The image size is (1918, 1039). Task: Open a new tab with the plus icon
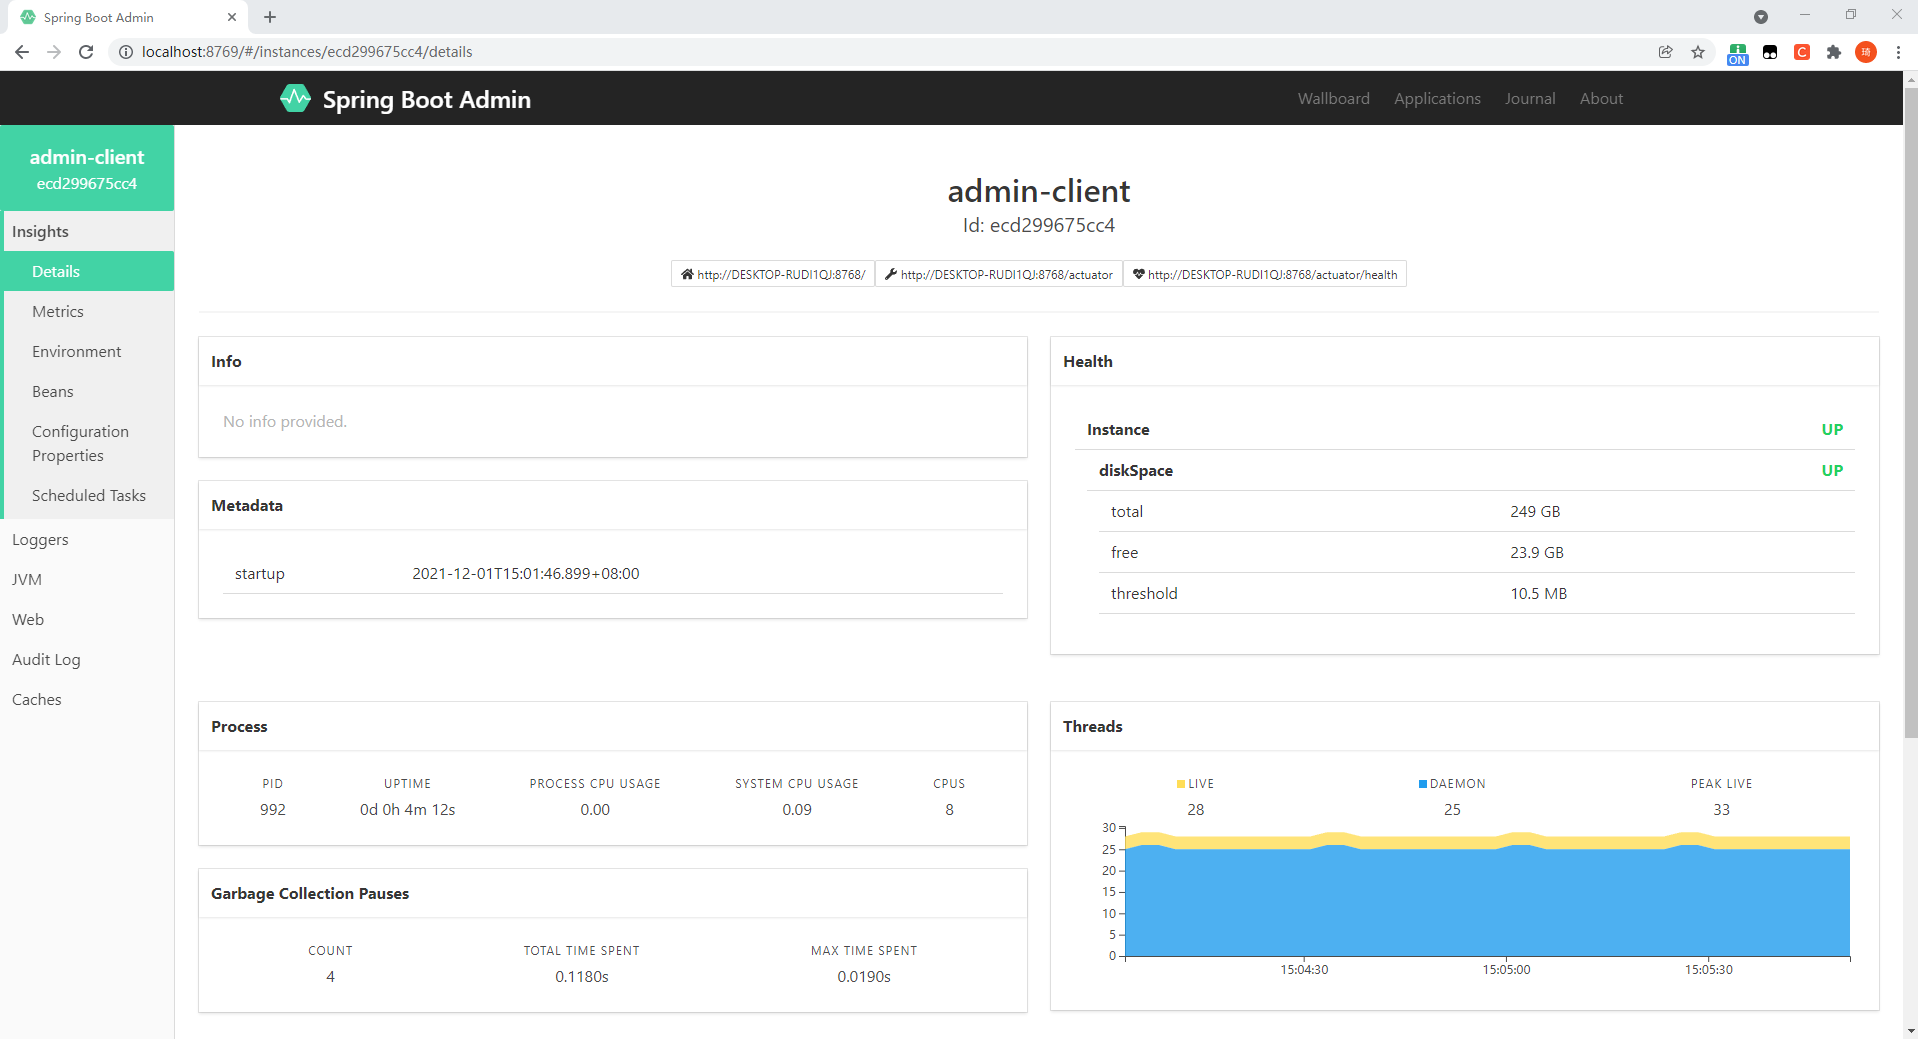click(x=270, y=17)
